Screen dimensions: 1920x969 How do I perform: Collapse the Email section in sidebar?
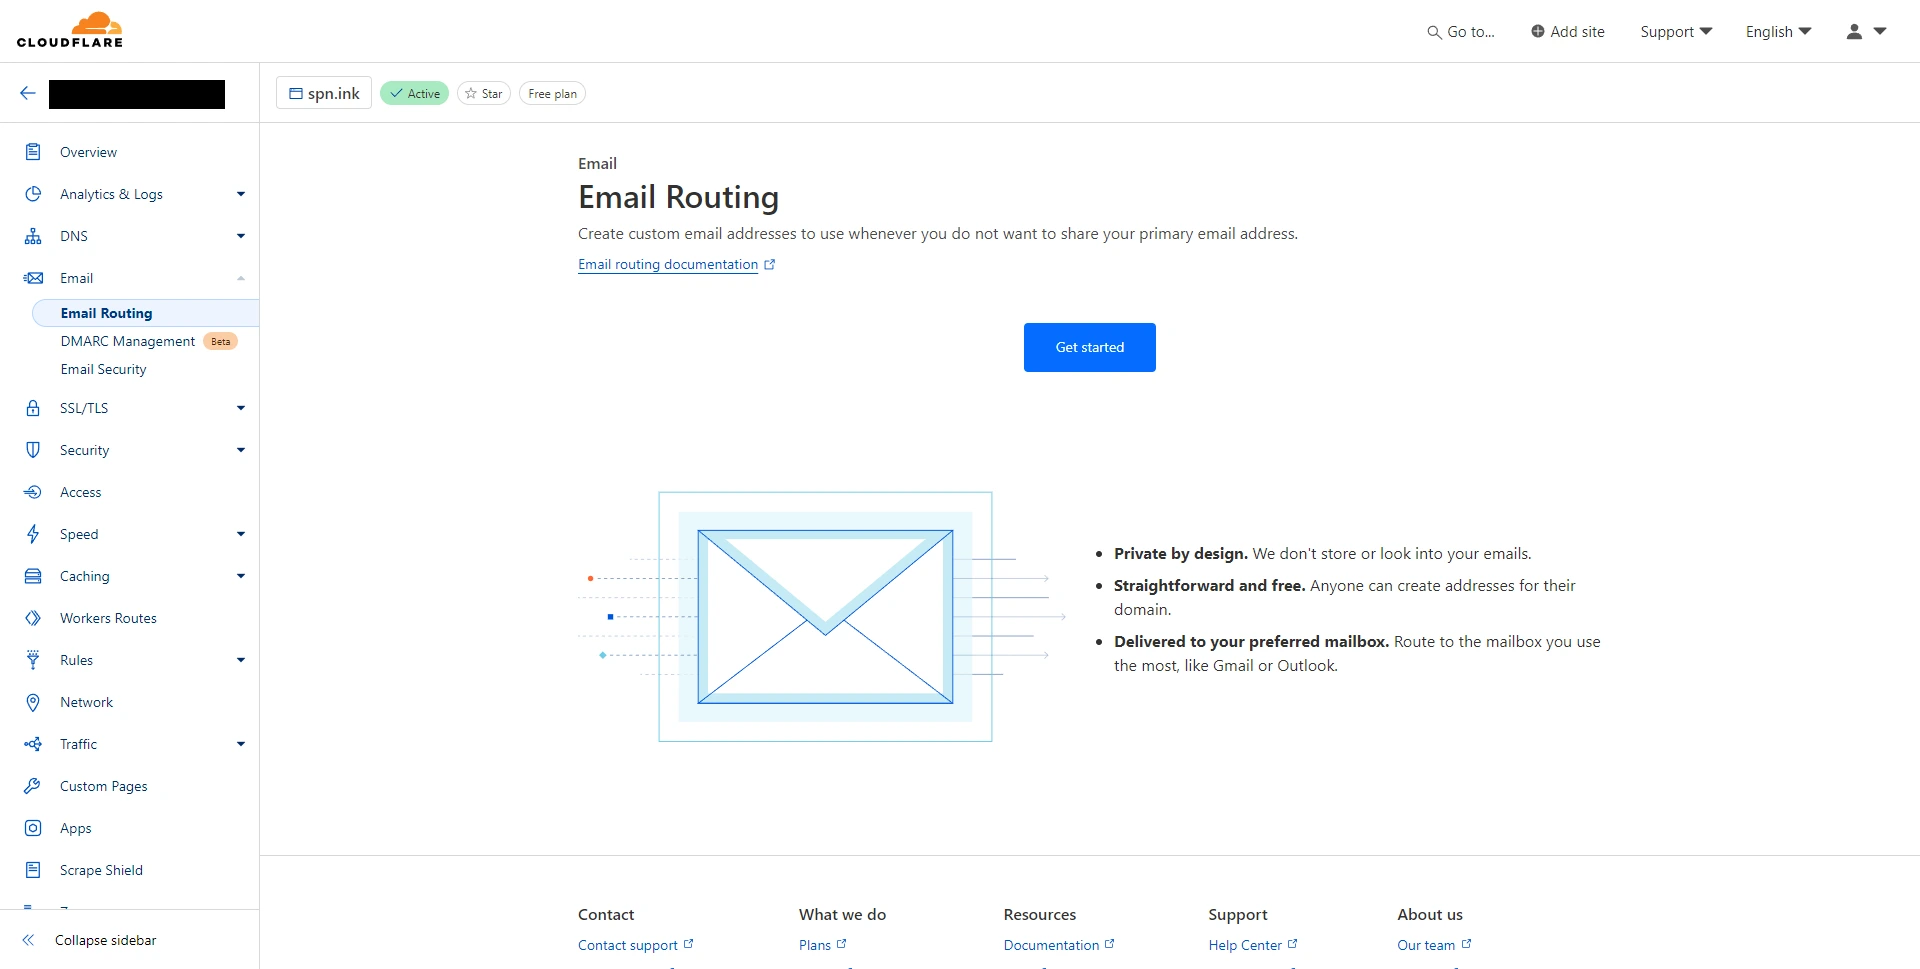pyautogui.click(x=240, y=278)
